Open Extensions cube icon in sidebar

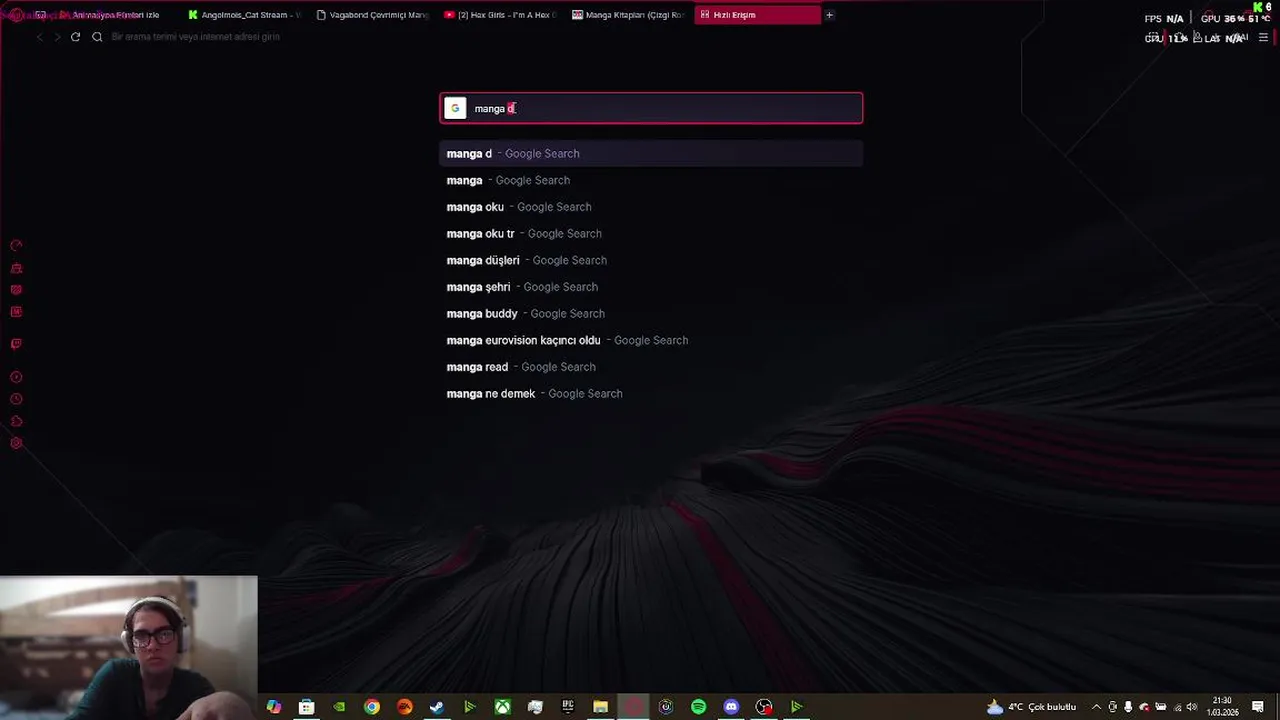[16, 421]
